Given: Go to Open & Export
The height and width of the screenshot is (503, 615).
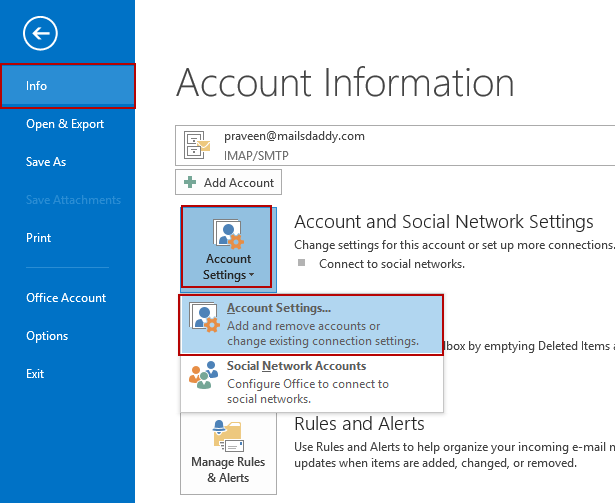Looking at the screenshot, I should click(65, 124).
